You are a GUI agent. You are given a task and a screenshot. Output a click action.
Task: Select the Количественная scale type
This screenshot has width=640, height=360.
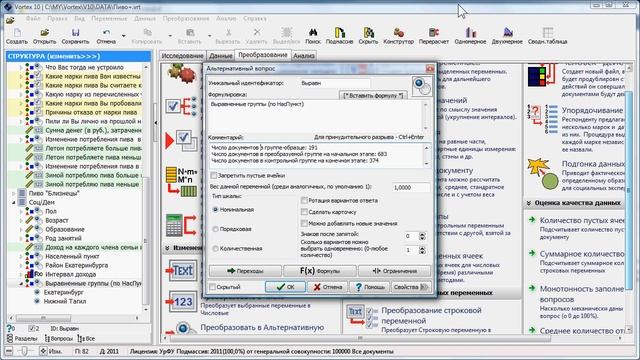[x=216, y=248]
